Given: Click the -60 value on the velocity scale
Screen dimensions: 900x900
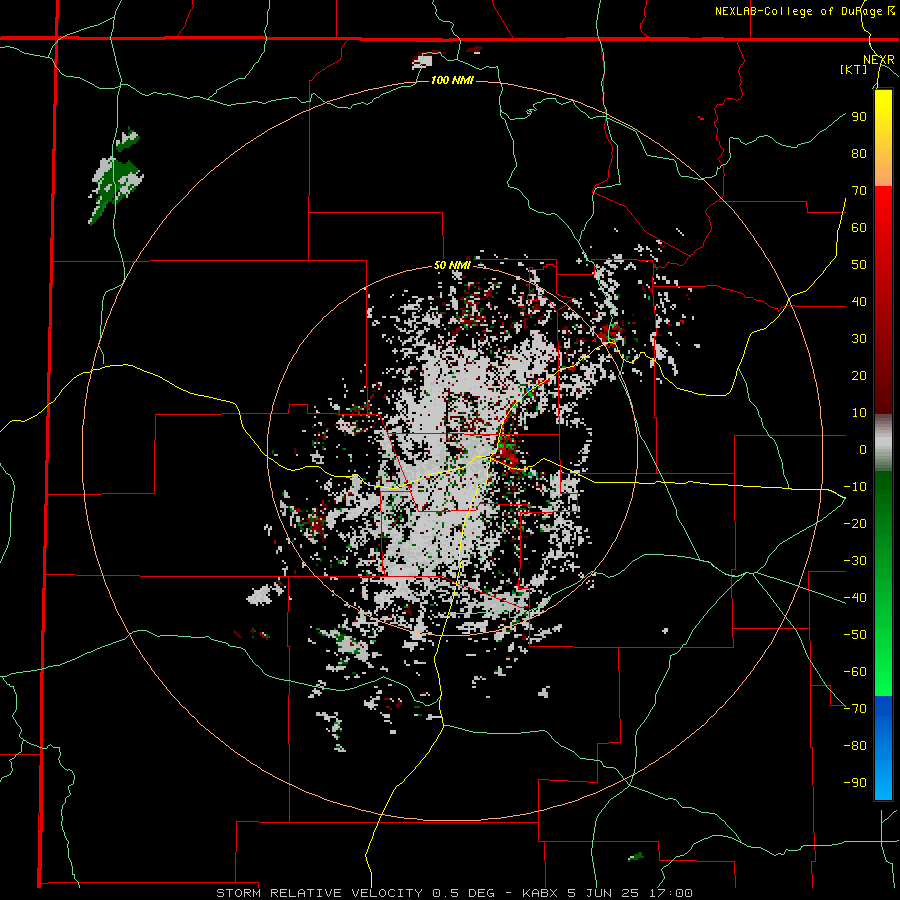Looking at the screenshot, I should point(855,672).
